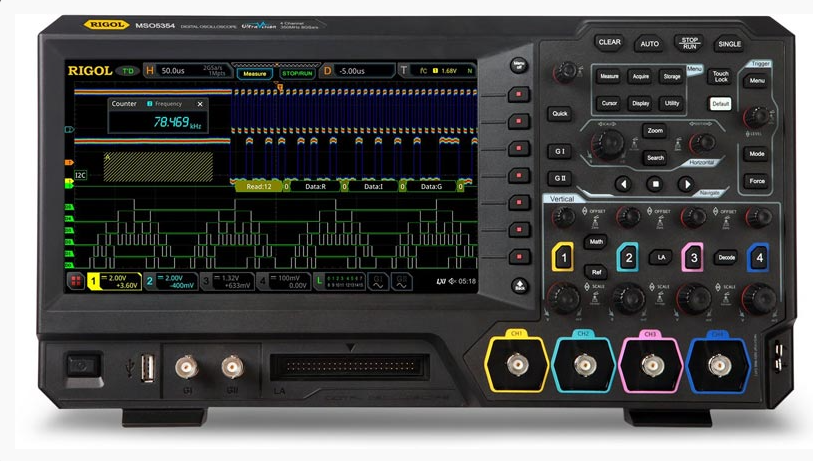
Task: Push the Quick key
Action: pyautogui.click(x=559, y=114)
